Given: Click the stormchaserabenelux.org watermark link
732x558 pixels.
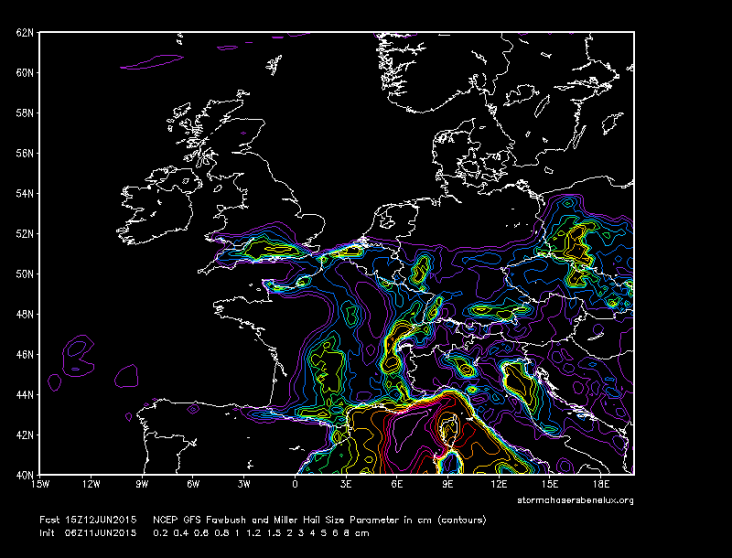Looking at the screenshot, I should pyautogui.click(x=575, y=499).
